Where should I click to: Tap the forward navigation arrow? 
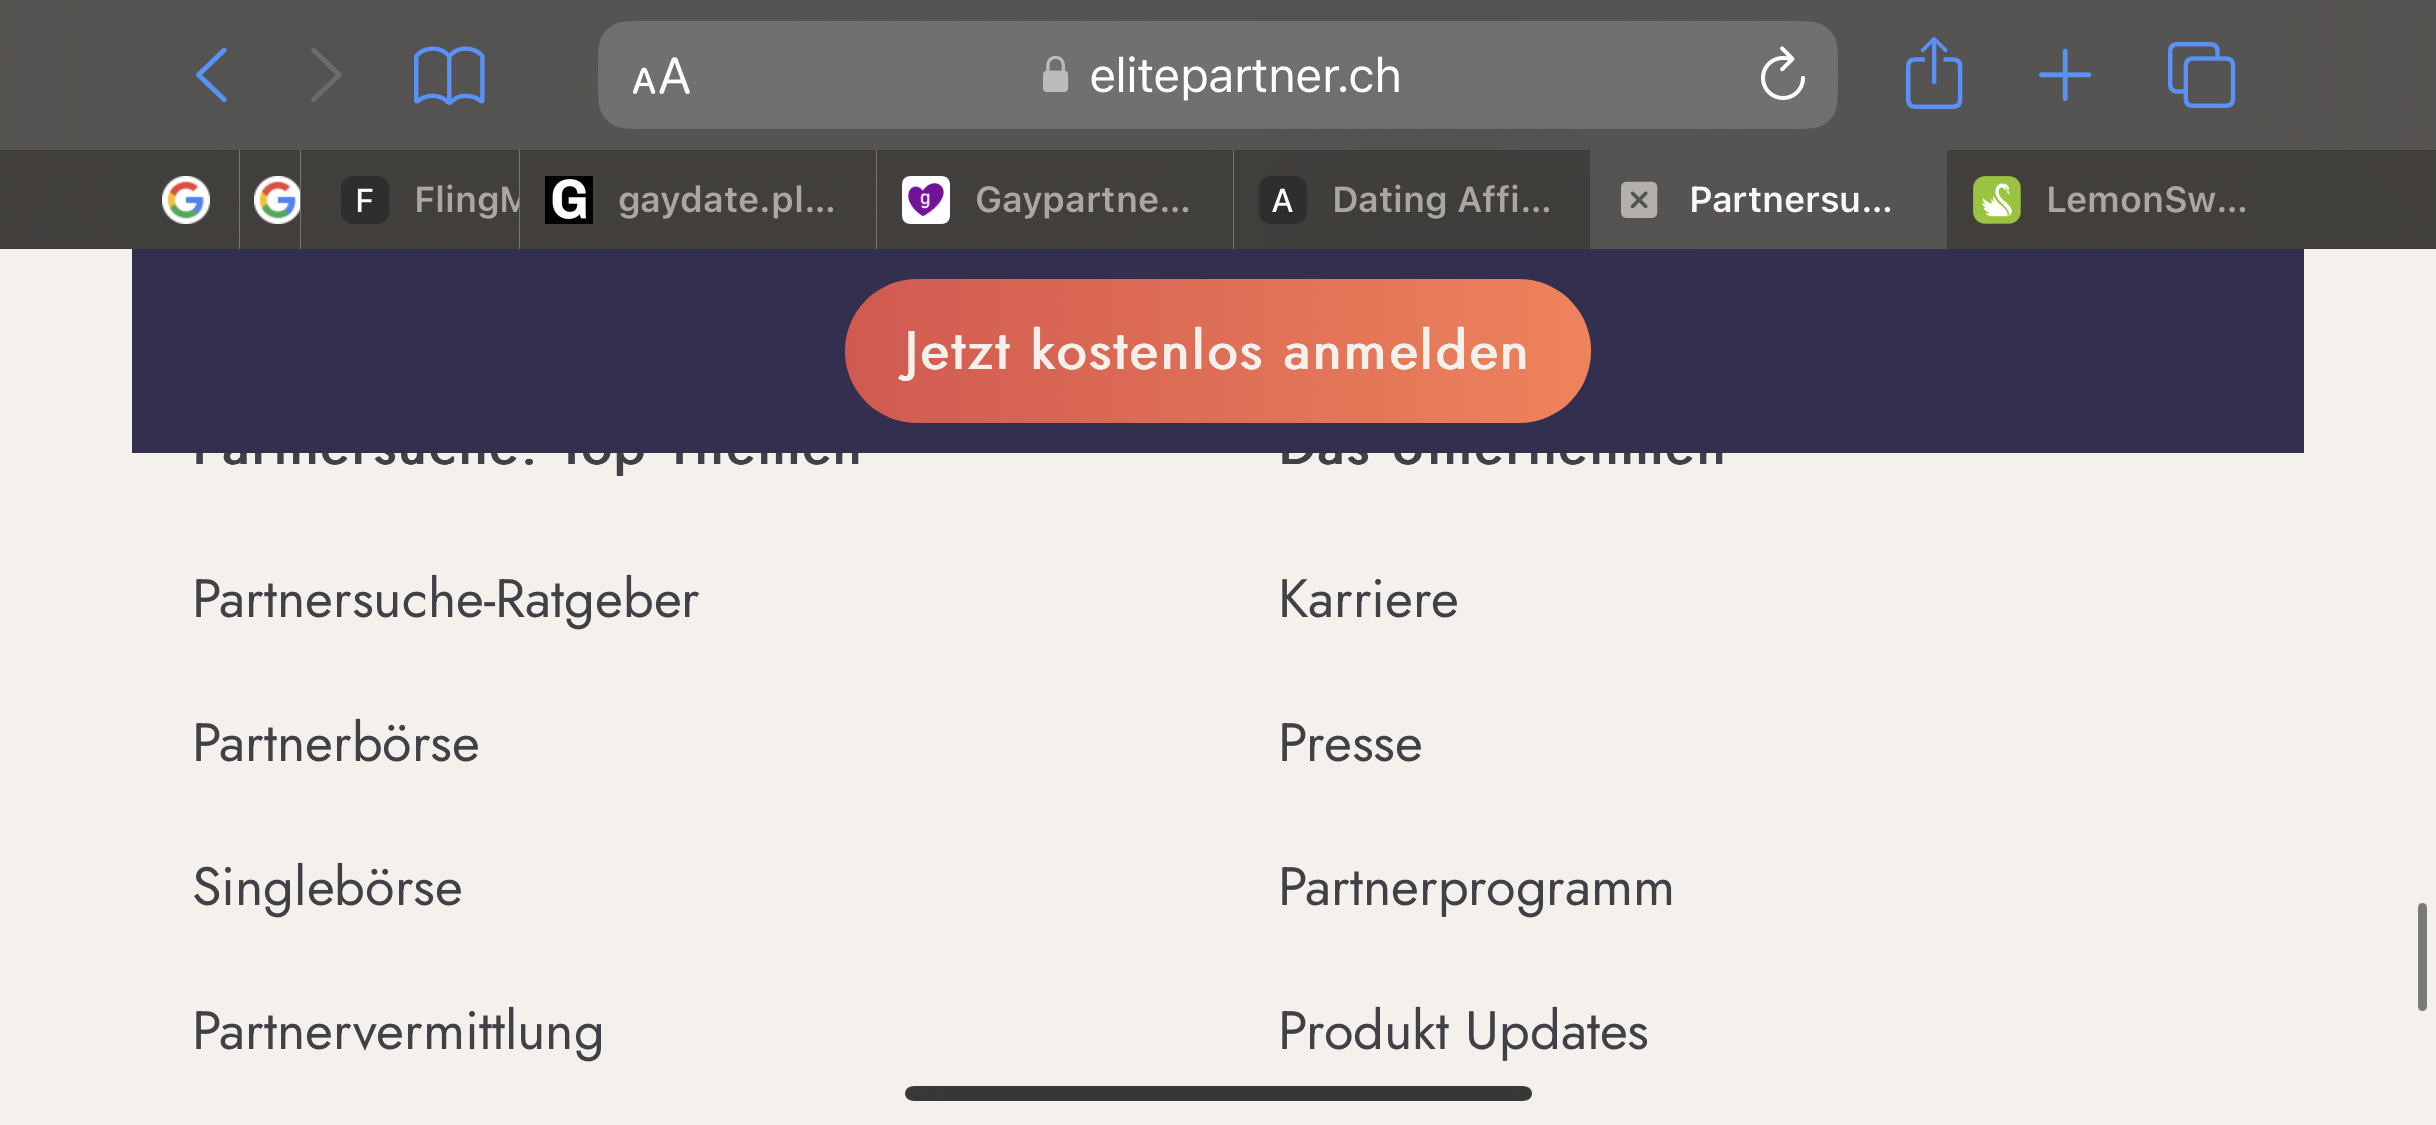[326, 75]
